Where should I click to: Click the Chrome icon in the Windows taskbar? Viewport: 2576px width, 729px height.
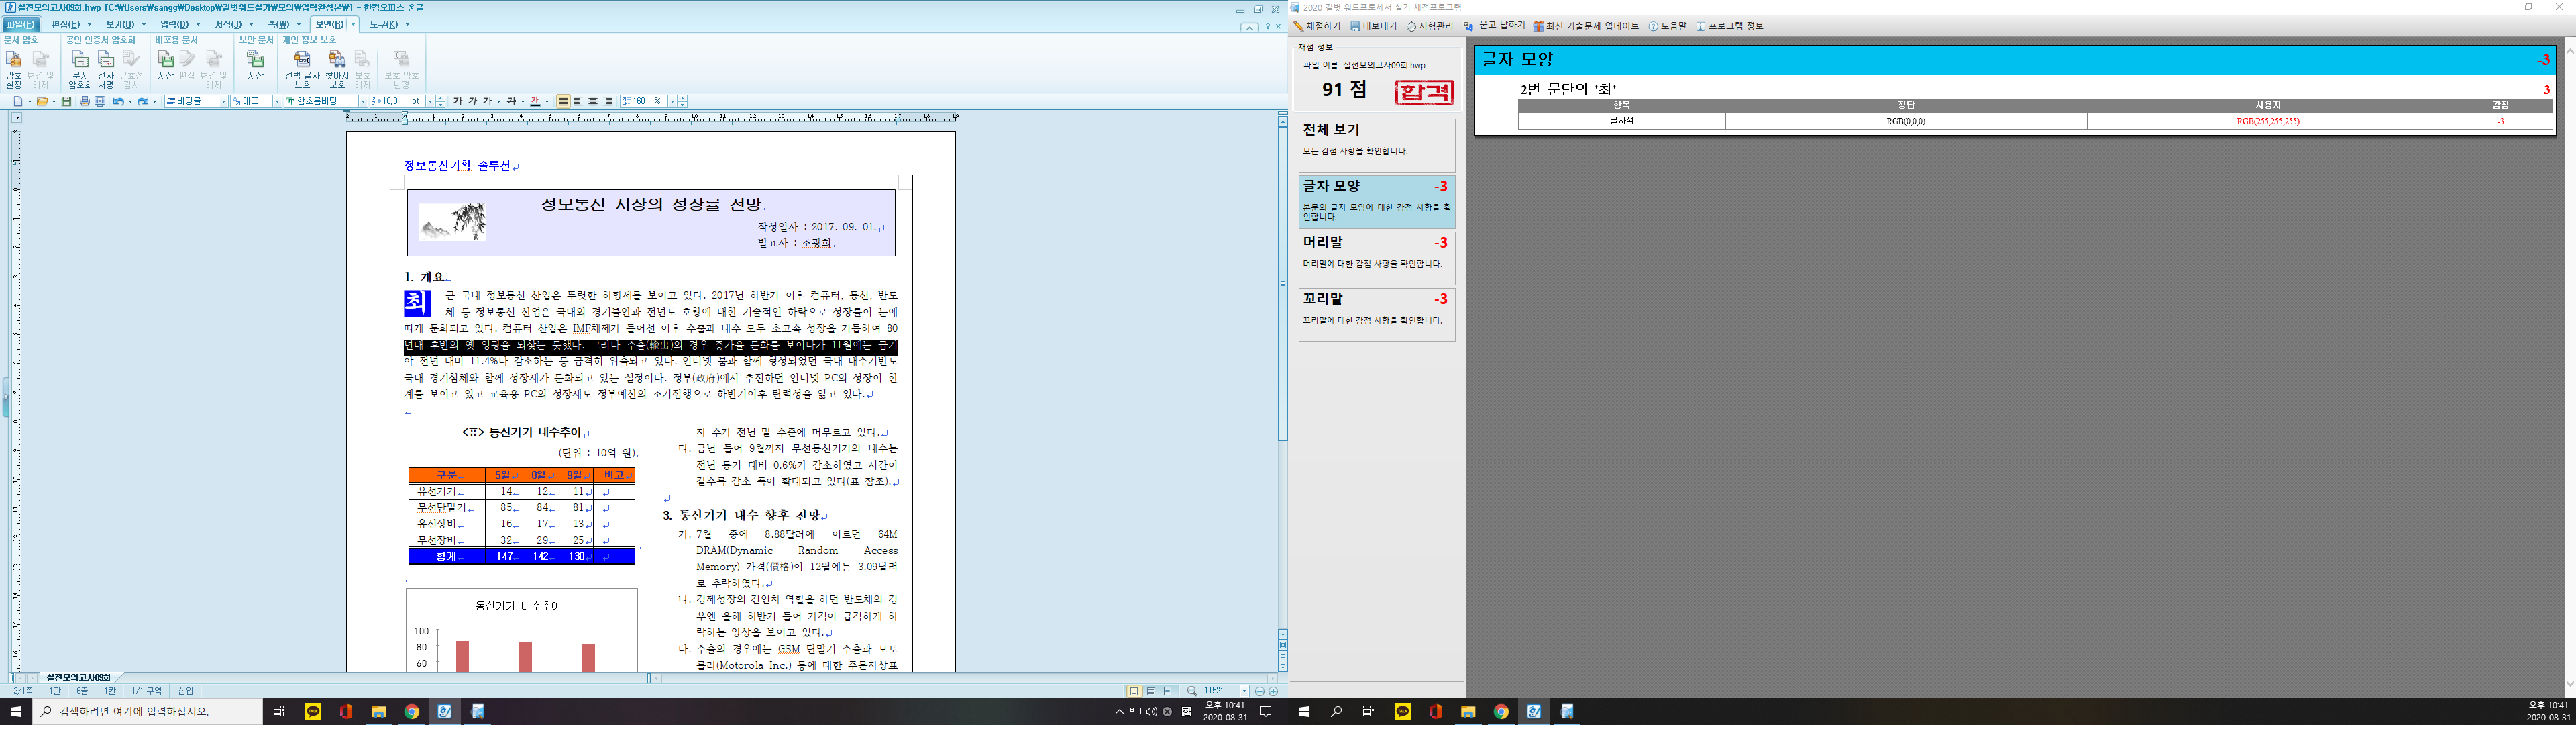tap(411, 711)
